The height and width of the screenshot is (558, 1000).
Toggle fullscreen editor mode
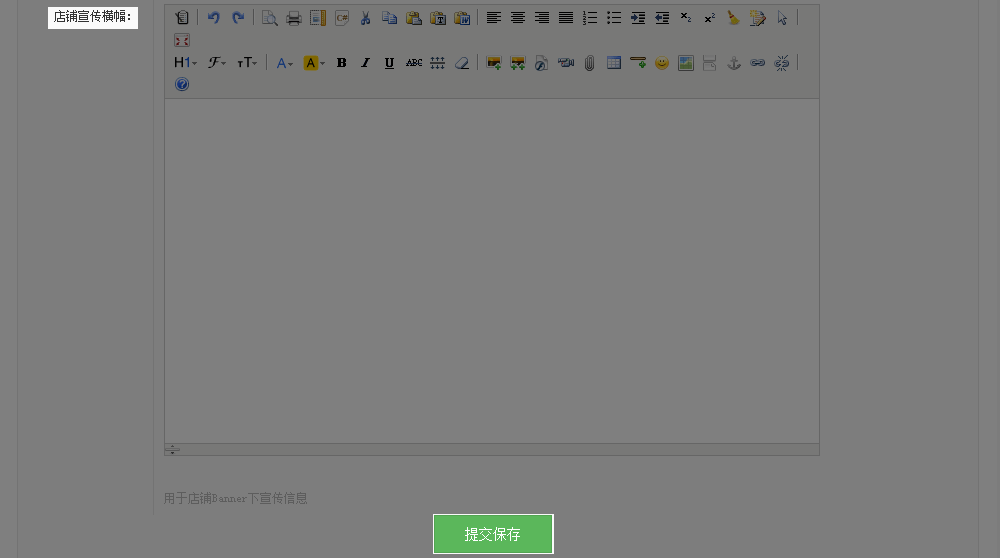[x=181, y=40]
